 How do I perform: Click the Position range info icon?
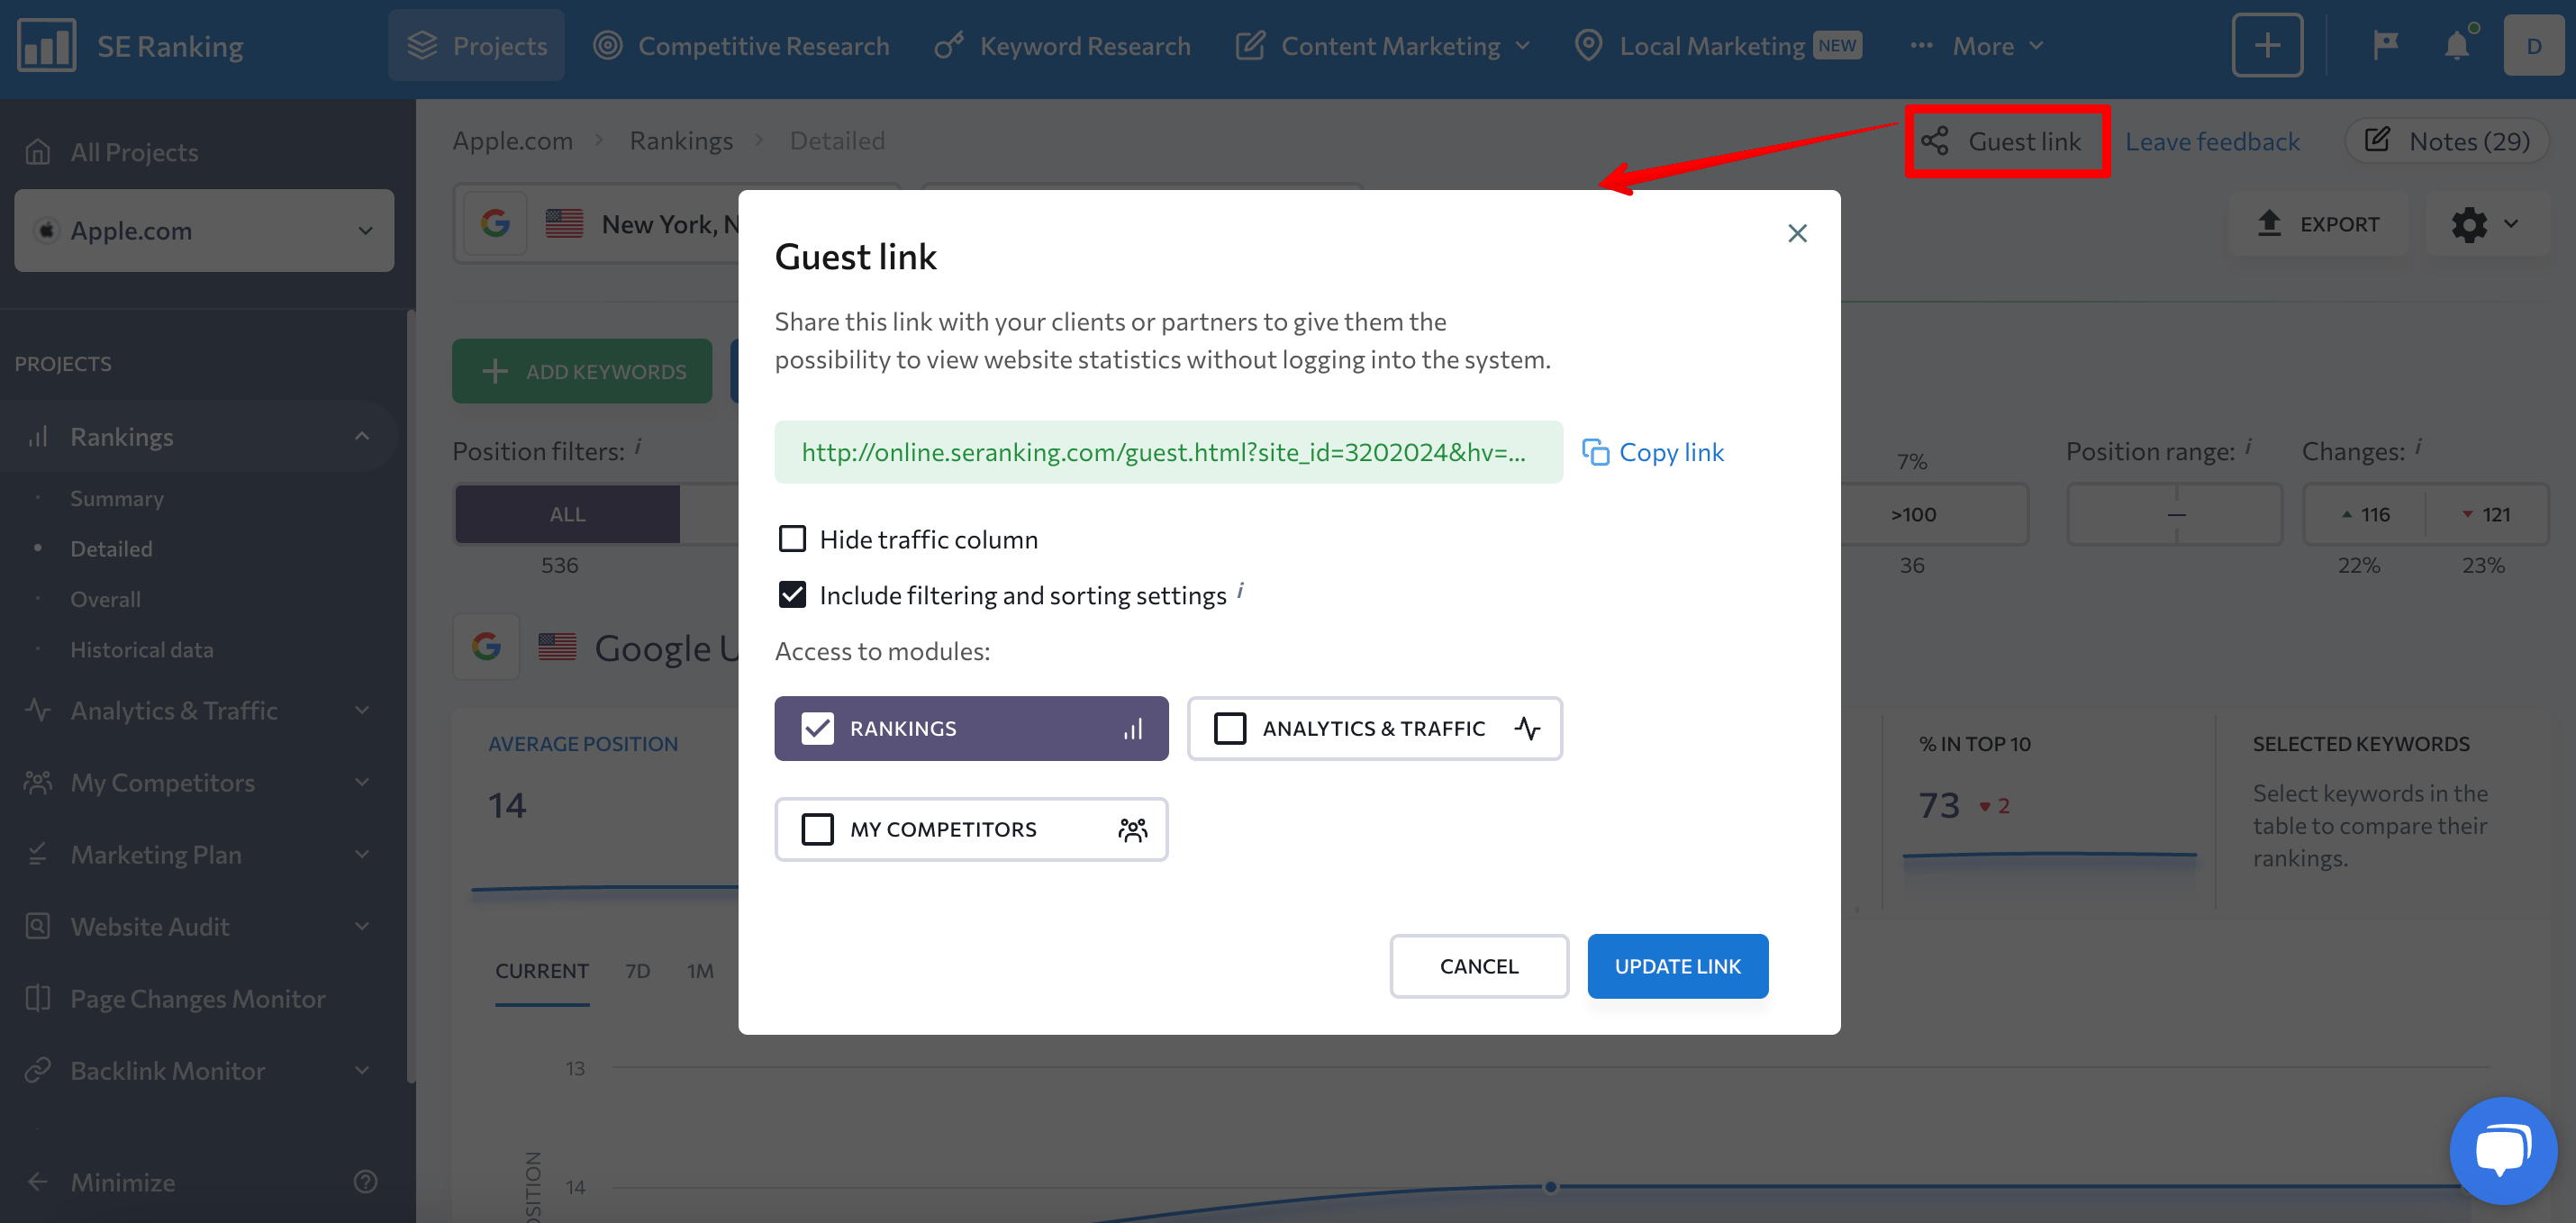[2247, 446]
